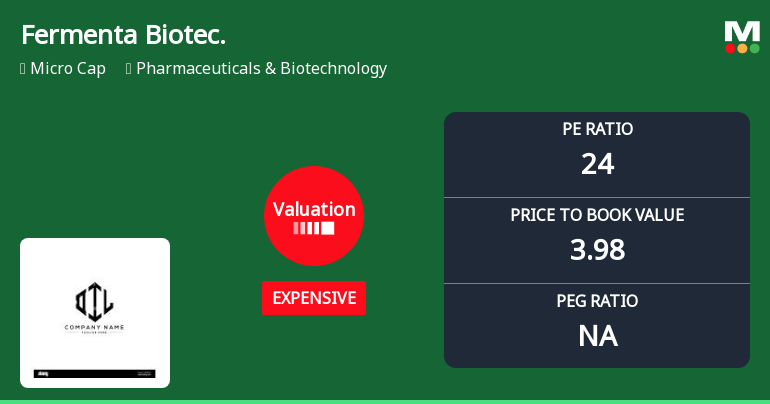Click the PEG RATIO heading
Image resolution: width=770 pixels, height=404 pixels.
point(597,301)
